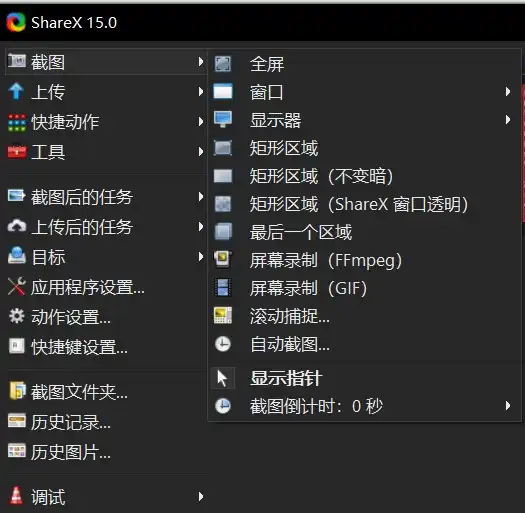This screenshot has width=525, height=513.
Task: Click the 最后一个区域 last region icon
Action: click(223, 231)
